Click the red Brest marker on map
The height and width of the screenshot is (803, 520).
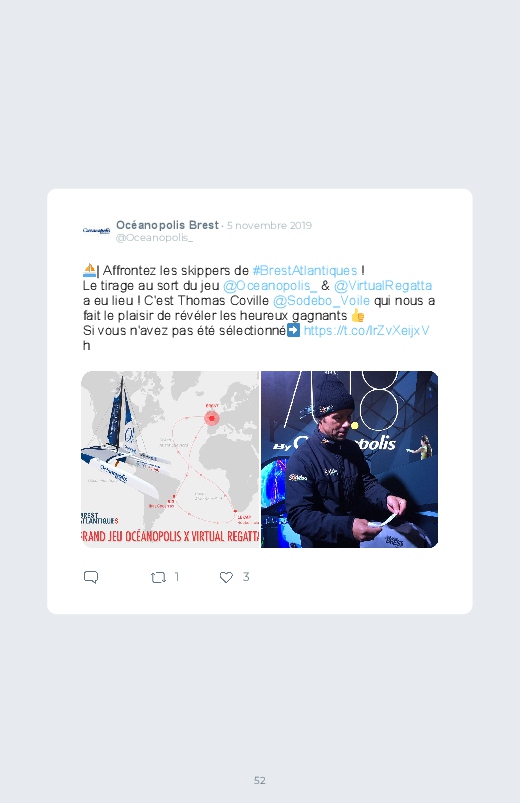(212, 418)
